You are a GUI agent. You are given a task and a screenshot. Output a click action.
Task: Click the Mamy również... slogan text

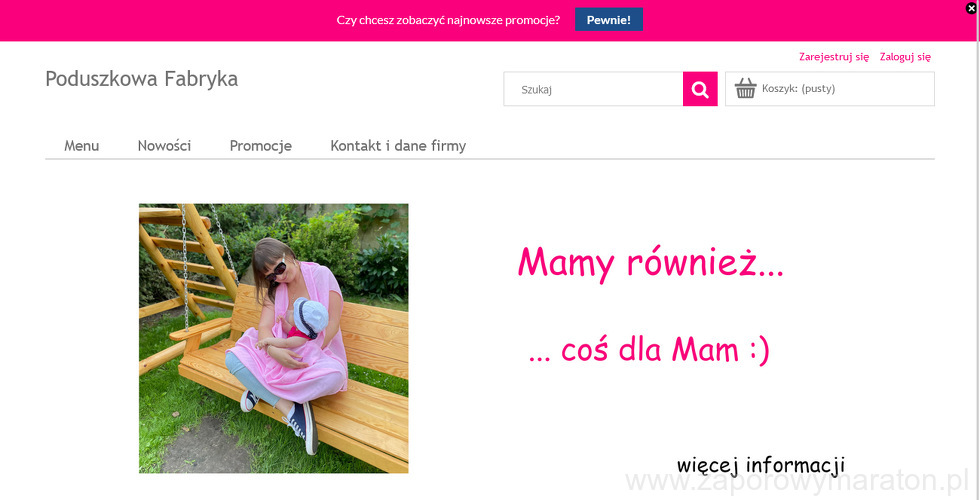click(651, 263)
